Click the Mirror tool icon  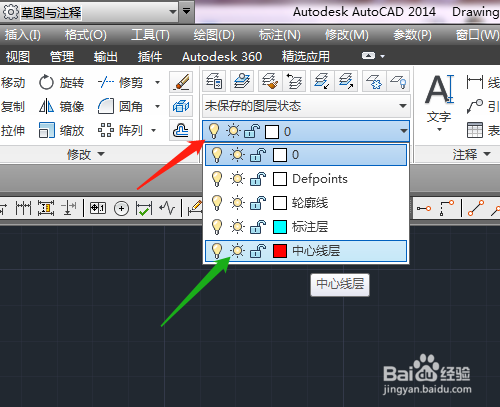coord(46,107)
